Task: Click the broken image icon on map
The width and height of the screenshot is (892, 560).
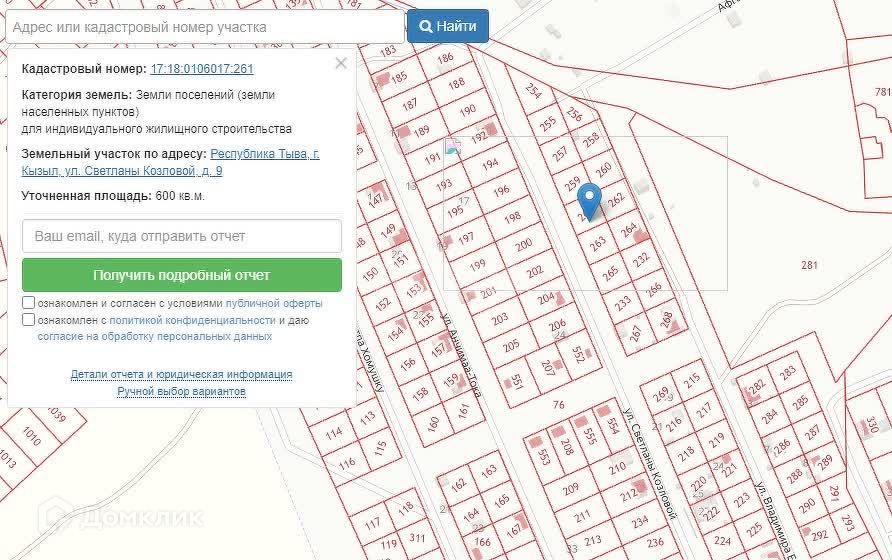Action: (x=452, y=147)
